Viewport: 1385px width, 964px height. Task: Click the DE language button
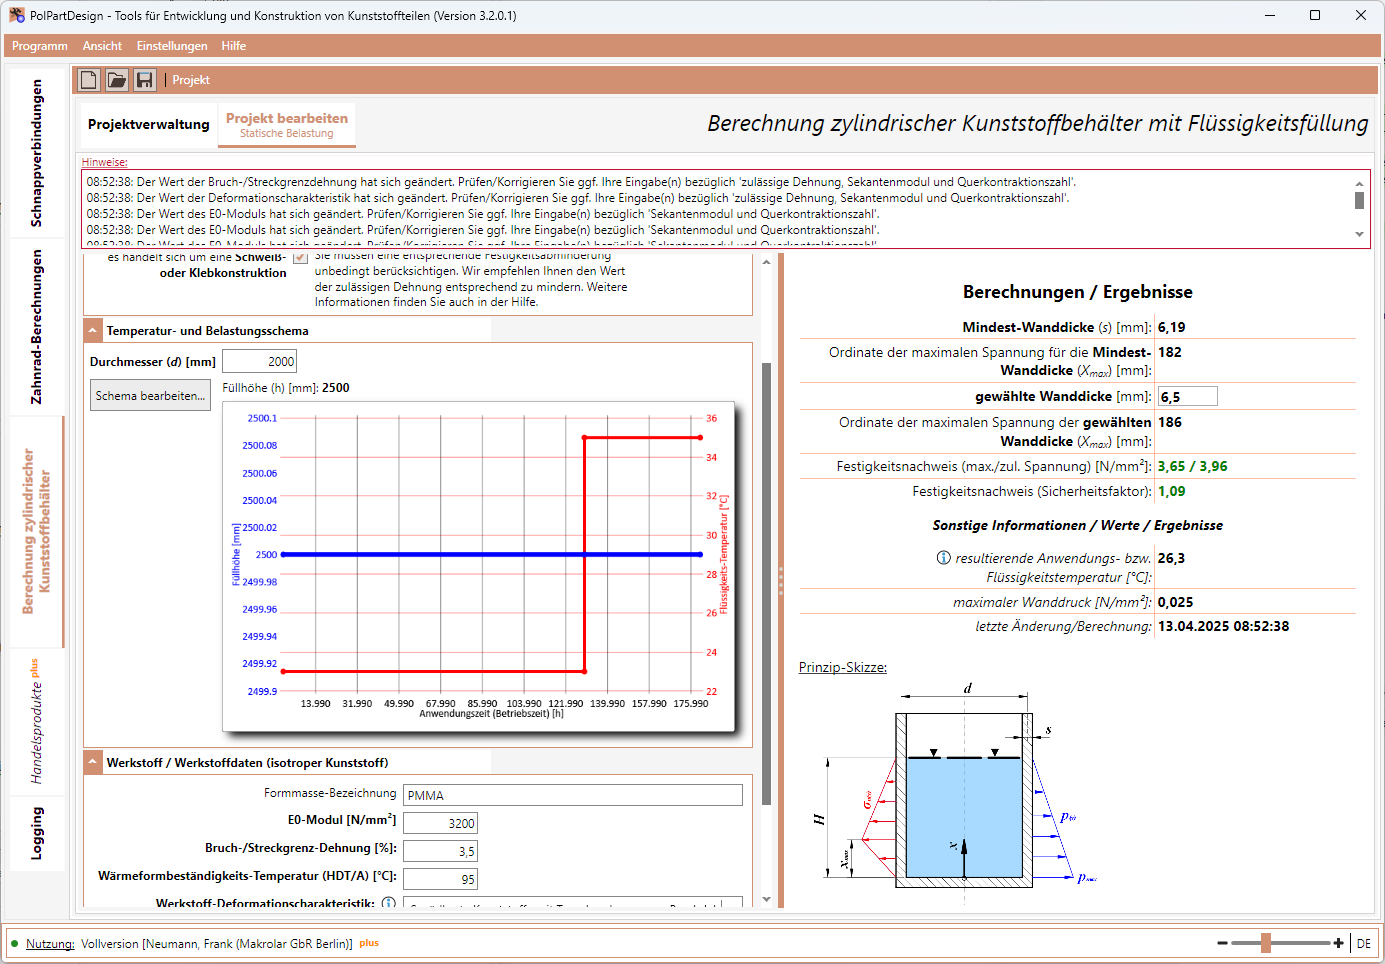pyautogui.click(x=1364, y=943)
